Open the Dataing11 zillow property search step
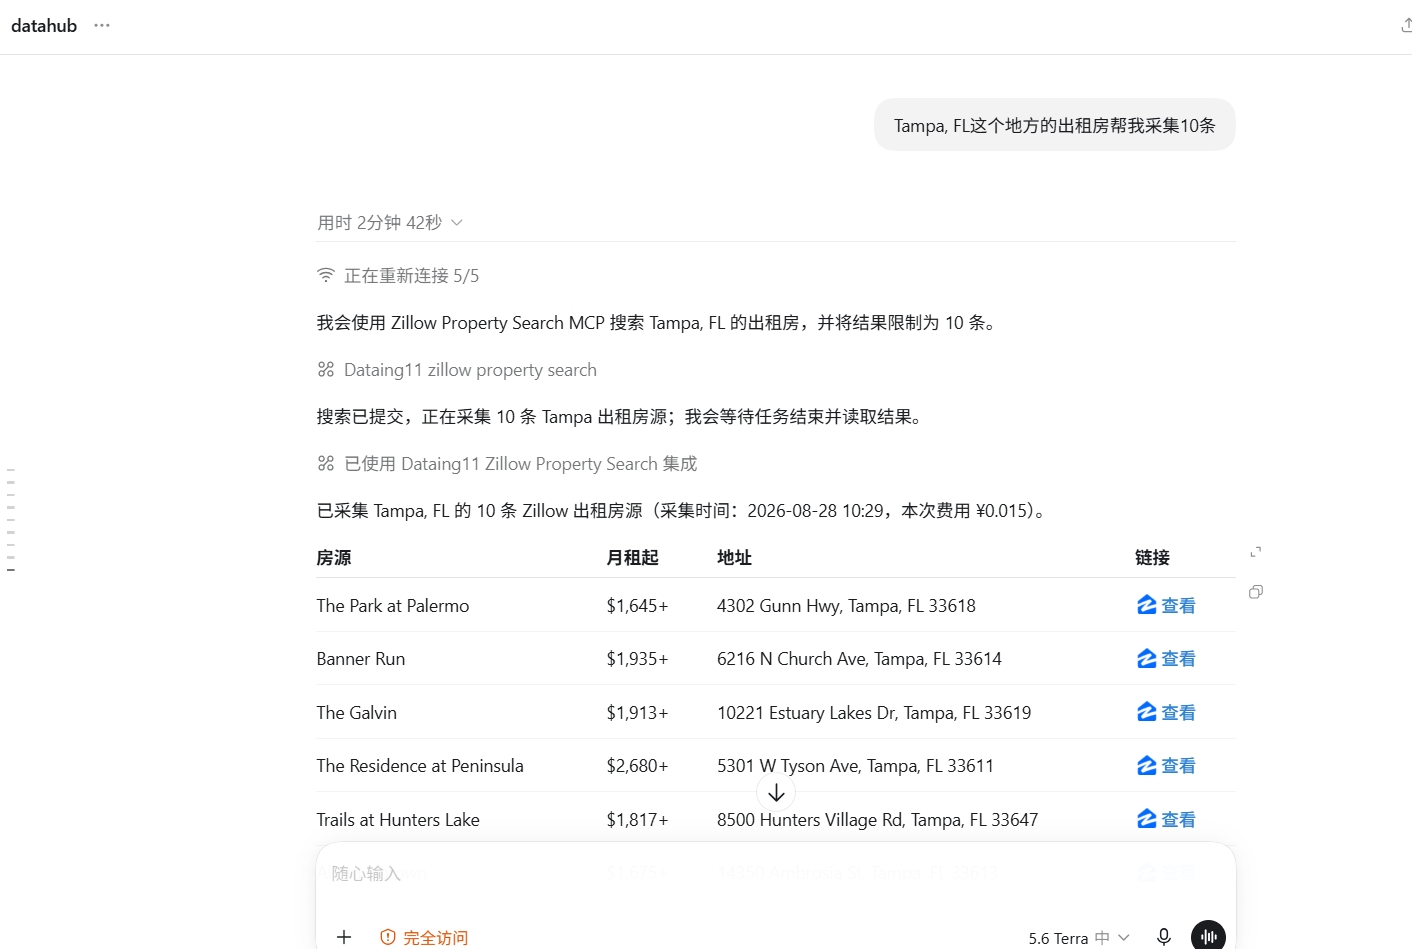 [457, 370]
